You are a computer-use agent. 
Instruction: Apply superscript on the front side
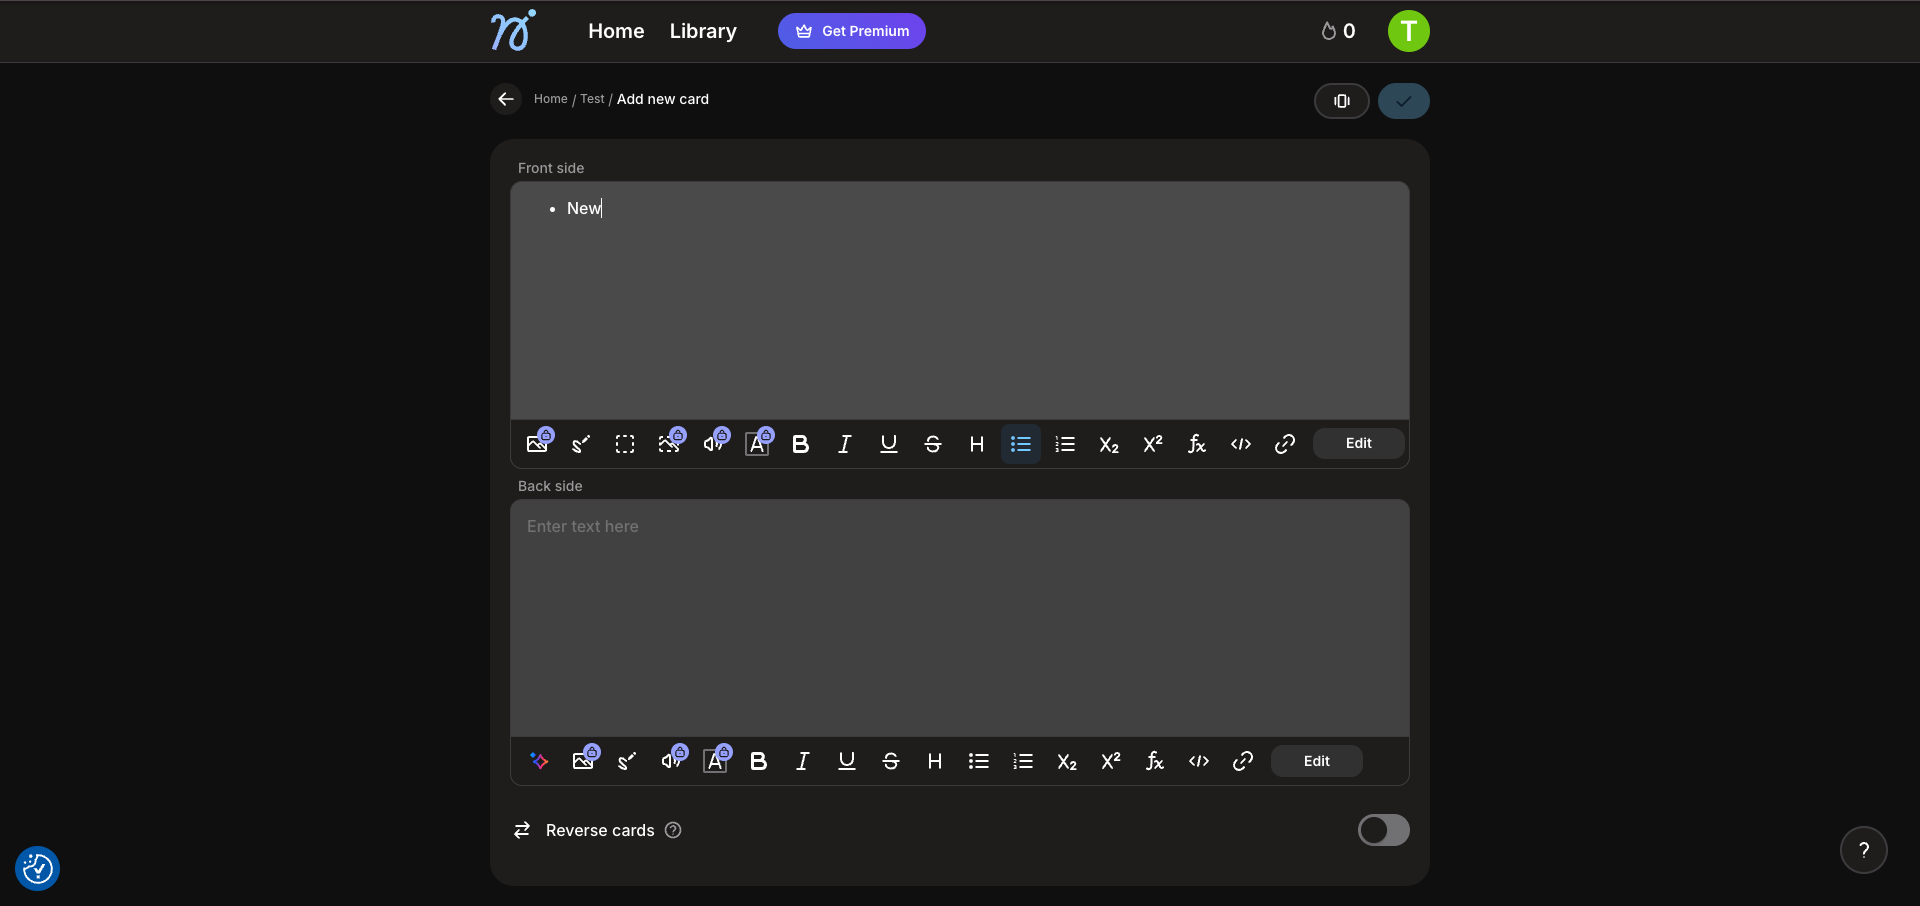[x=1152, y=444]
